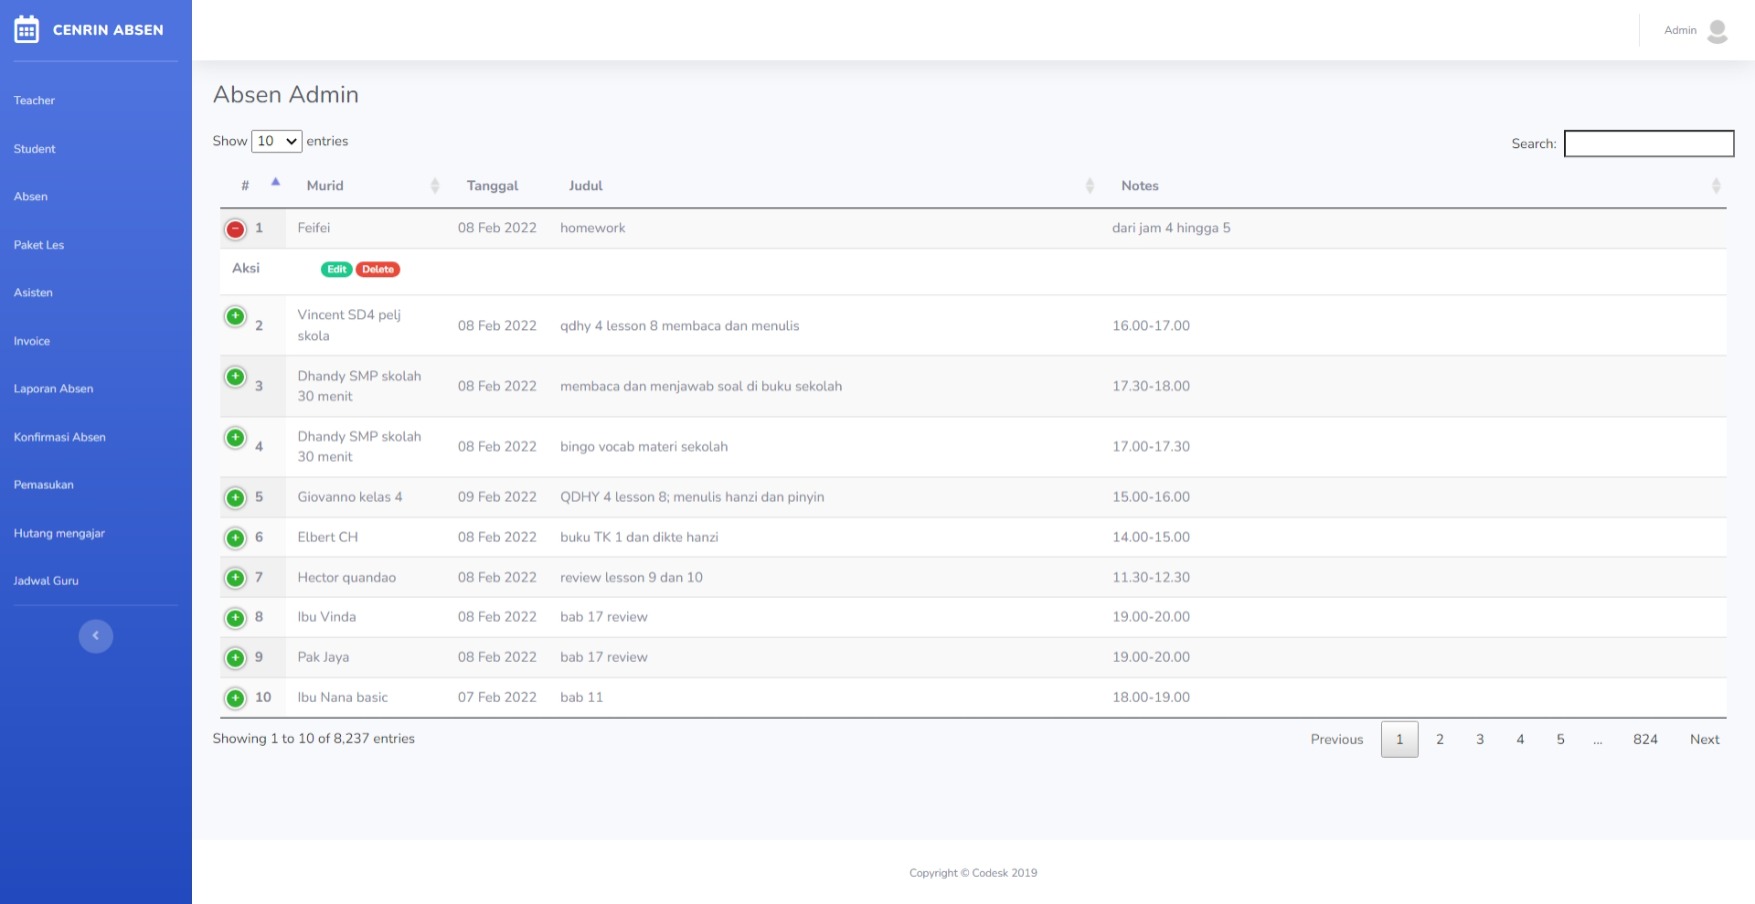Image resolution: width=1755 pixels, height=904 pixels.
Task: Click the green plus icon for Ibu Nana basic
Action: click(235, 698)
